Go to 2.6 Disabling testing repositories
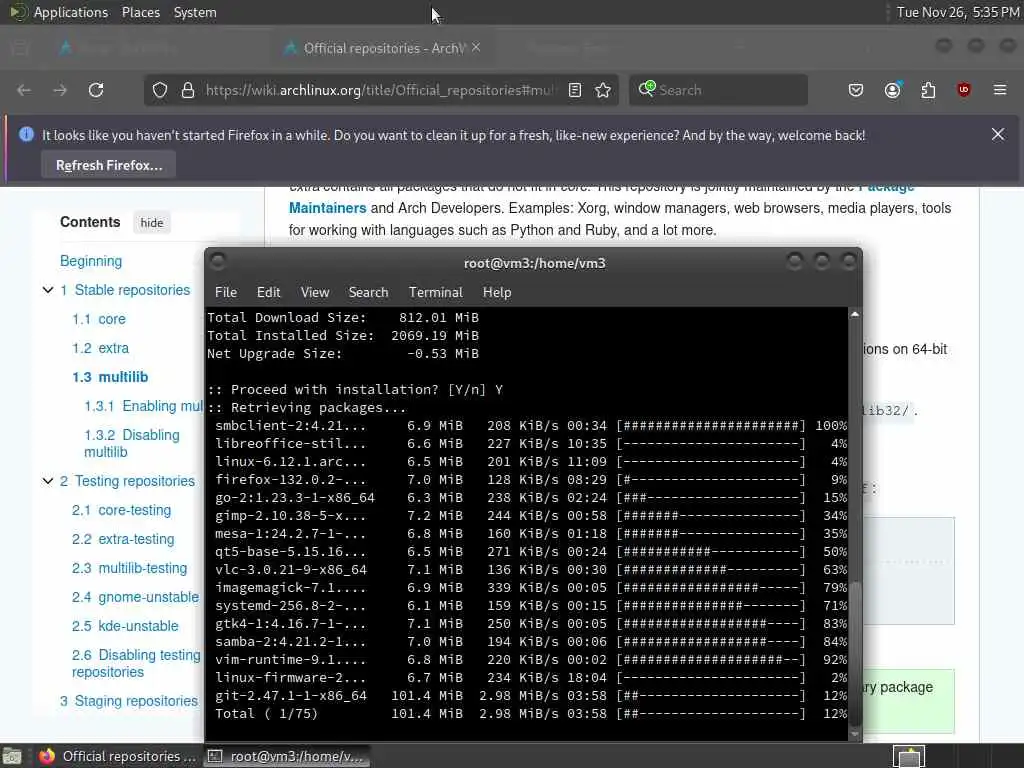The height and width of the screenshot is (768, 1024). click(136, 664)
